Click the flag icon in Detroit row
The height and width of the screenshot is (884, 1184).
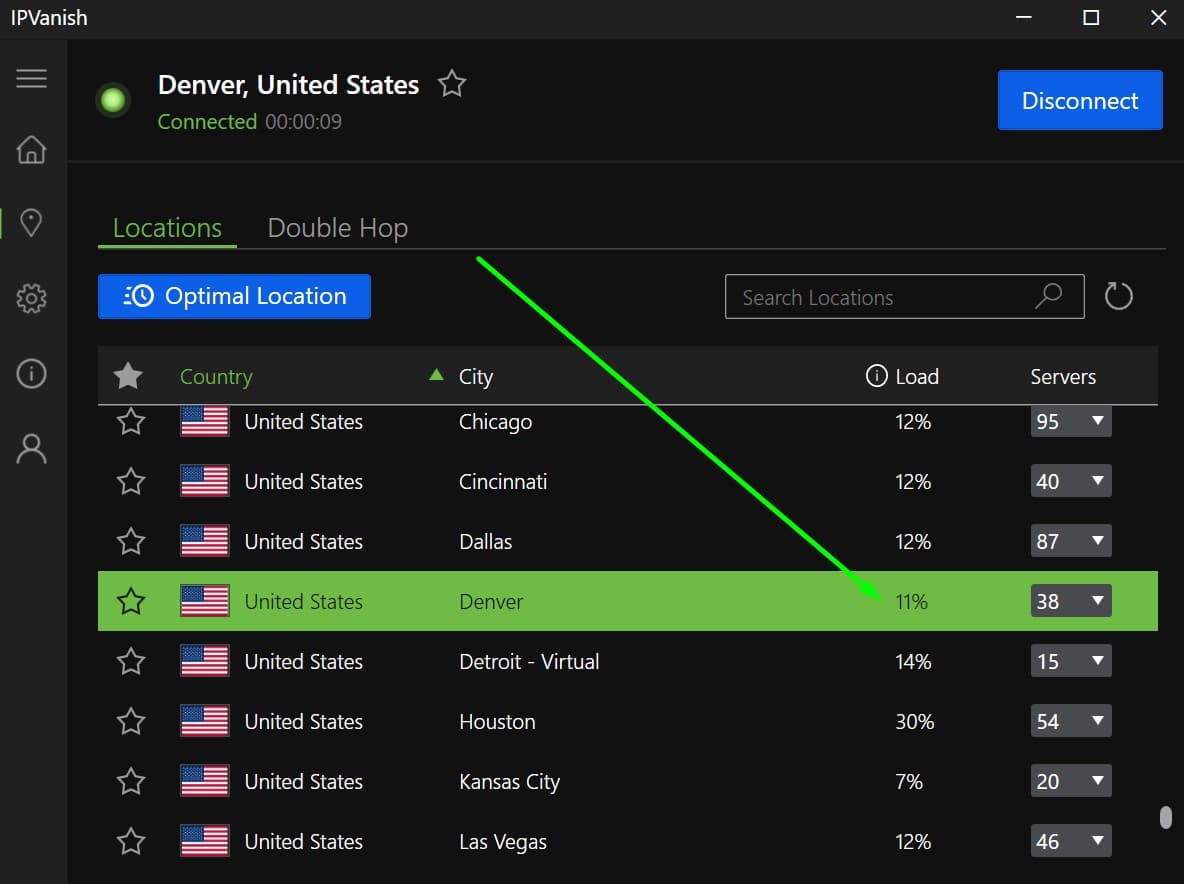coord(205,661)
